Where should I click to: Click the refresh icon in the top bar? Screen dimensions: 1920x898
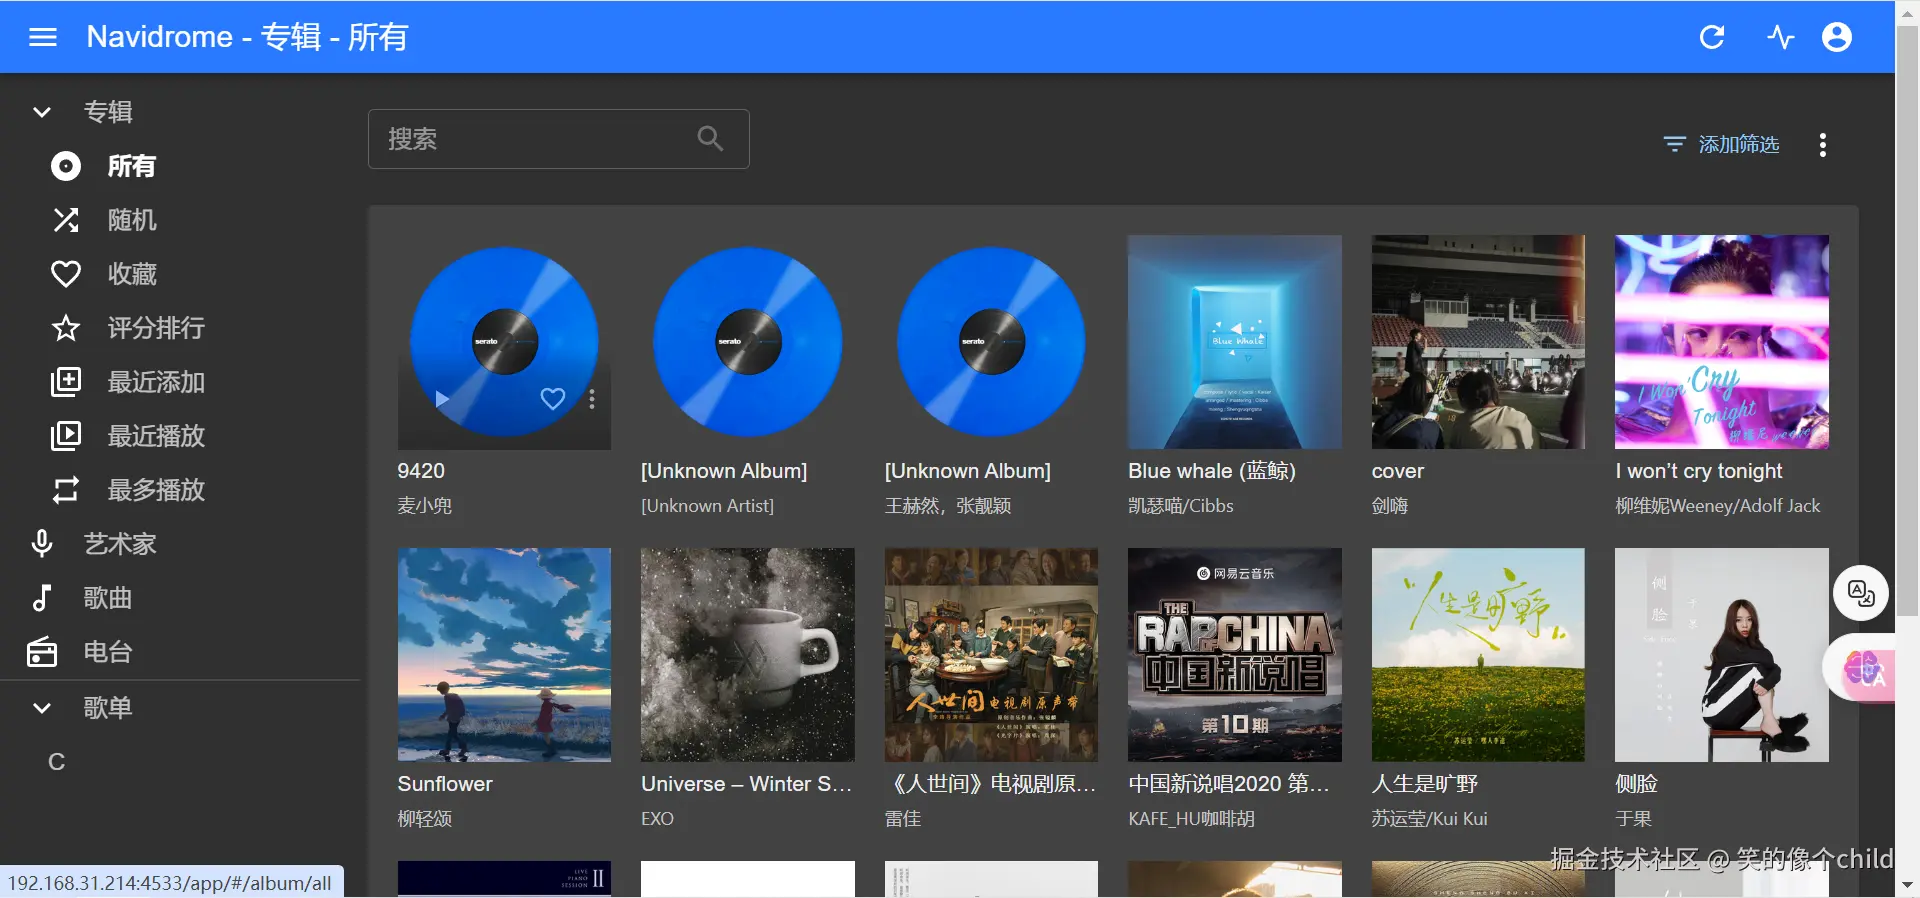1712,37
